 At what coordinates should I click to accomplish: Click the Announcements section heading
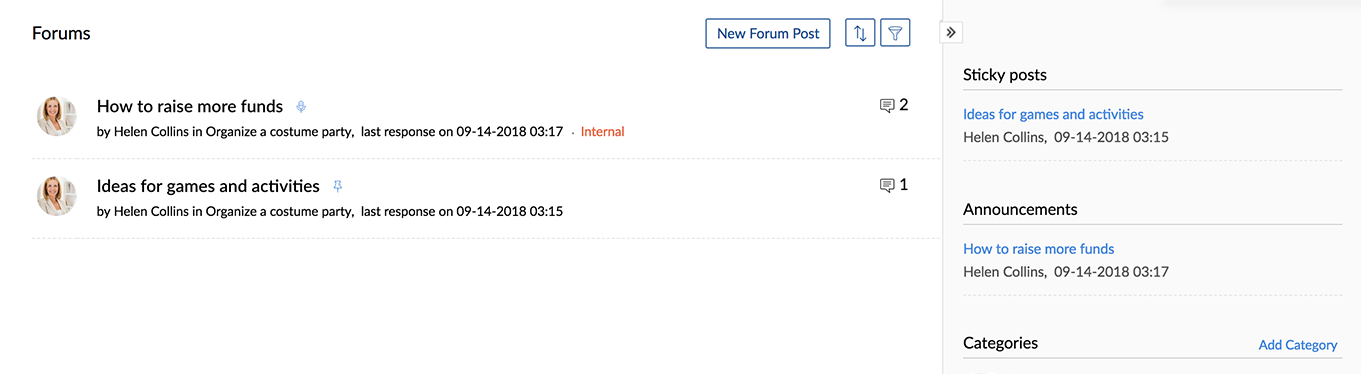(1020, 209)
